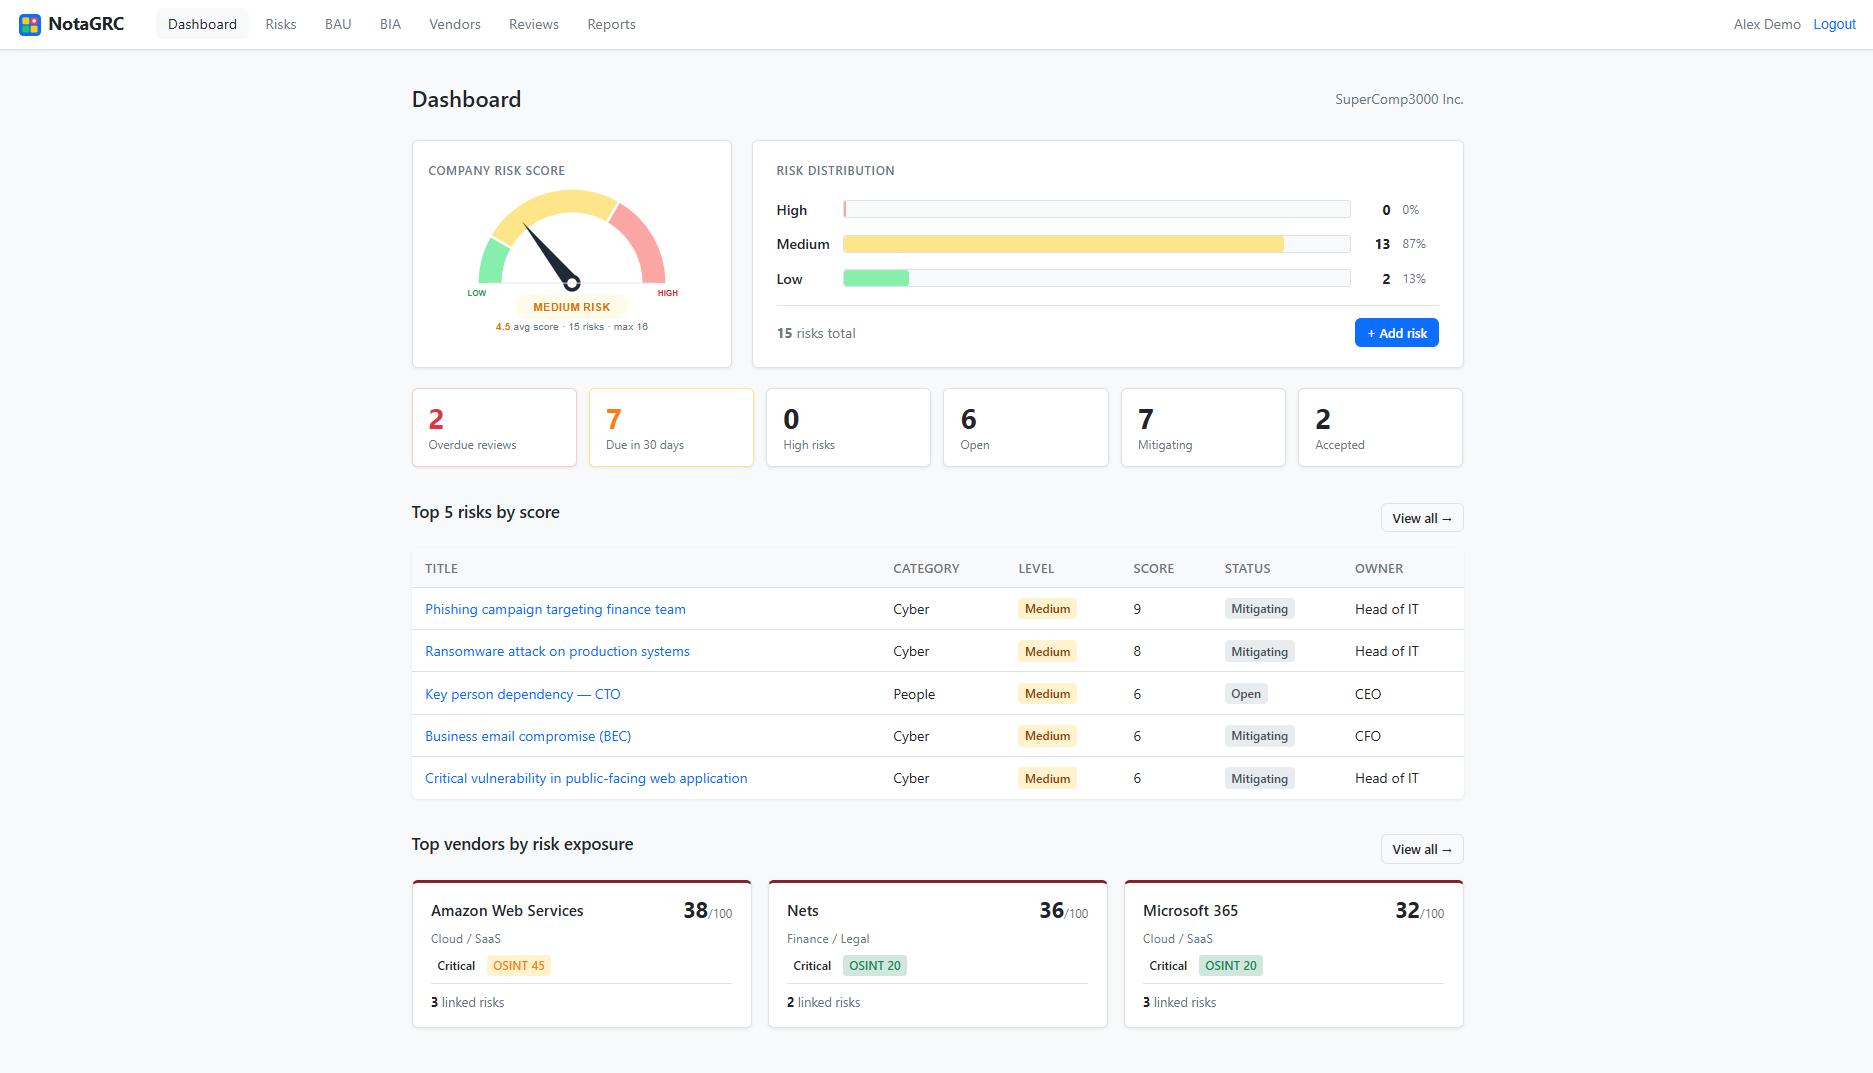Open the Amazon Web Services vendor card

[x=582, y=954]
